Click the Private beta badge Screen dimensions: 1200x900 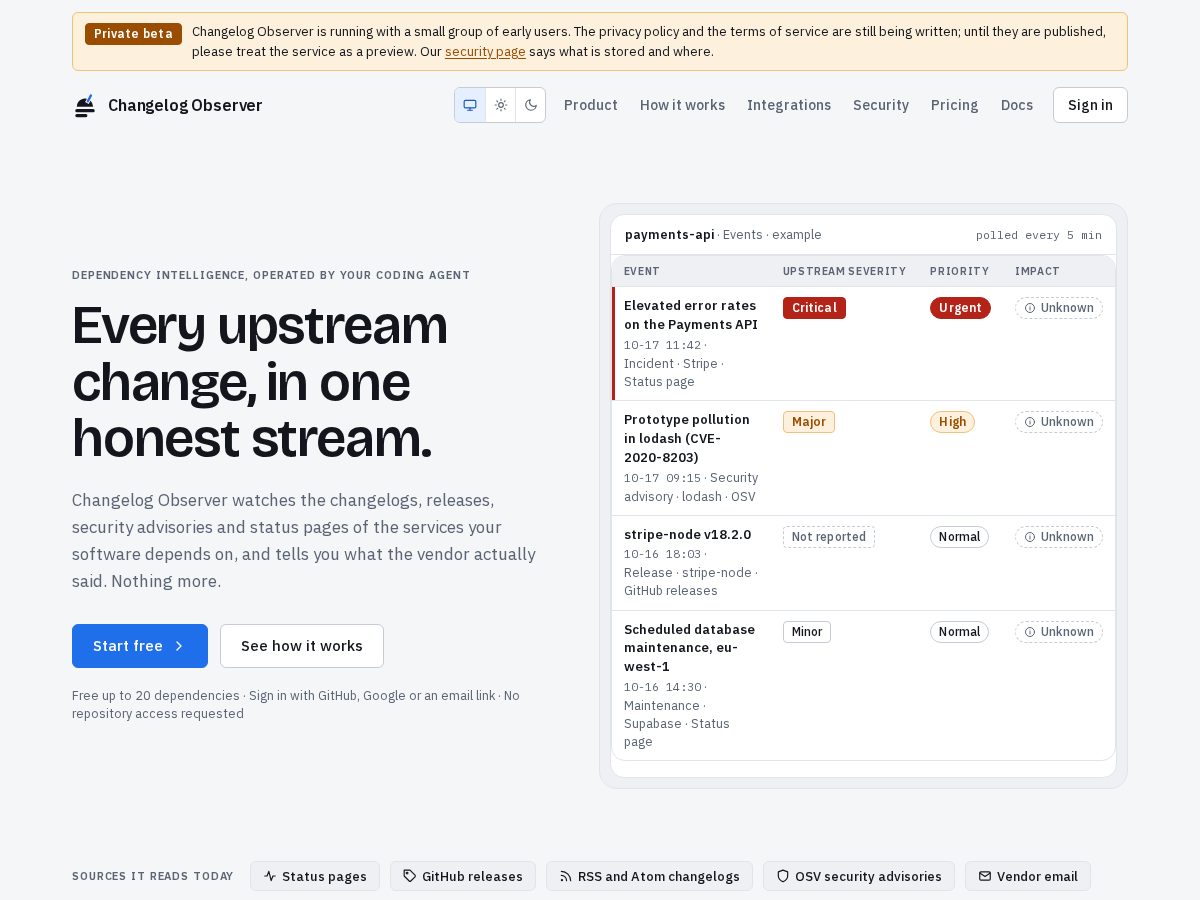tap(133, 34)
